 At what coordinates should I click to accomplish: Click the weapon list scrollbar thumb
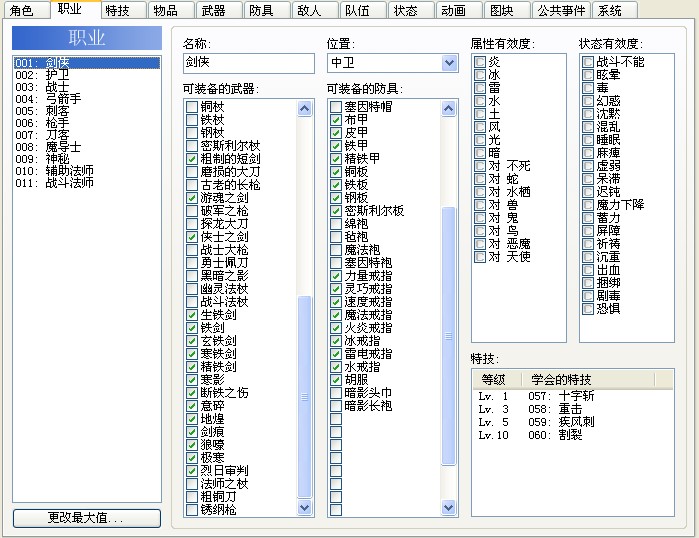click(x=304, y=397)
